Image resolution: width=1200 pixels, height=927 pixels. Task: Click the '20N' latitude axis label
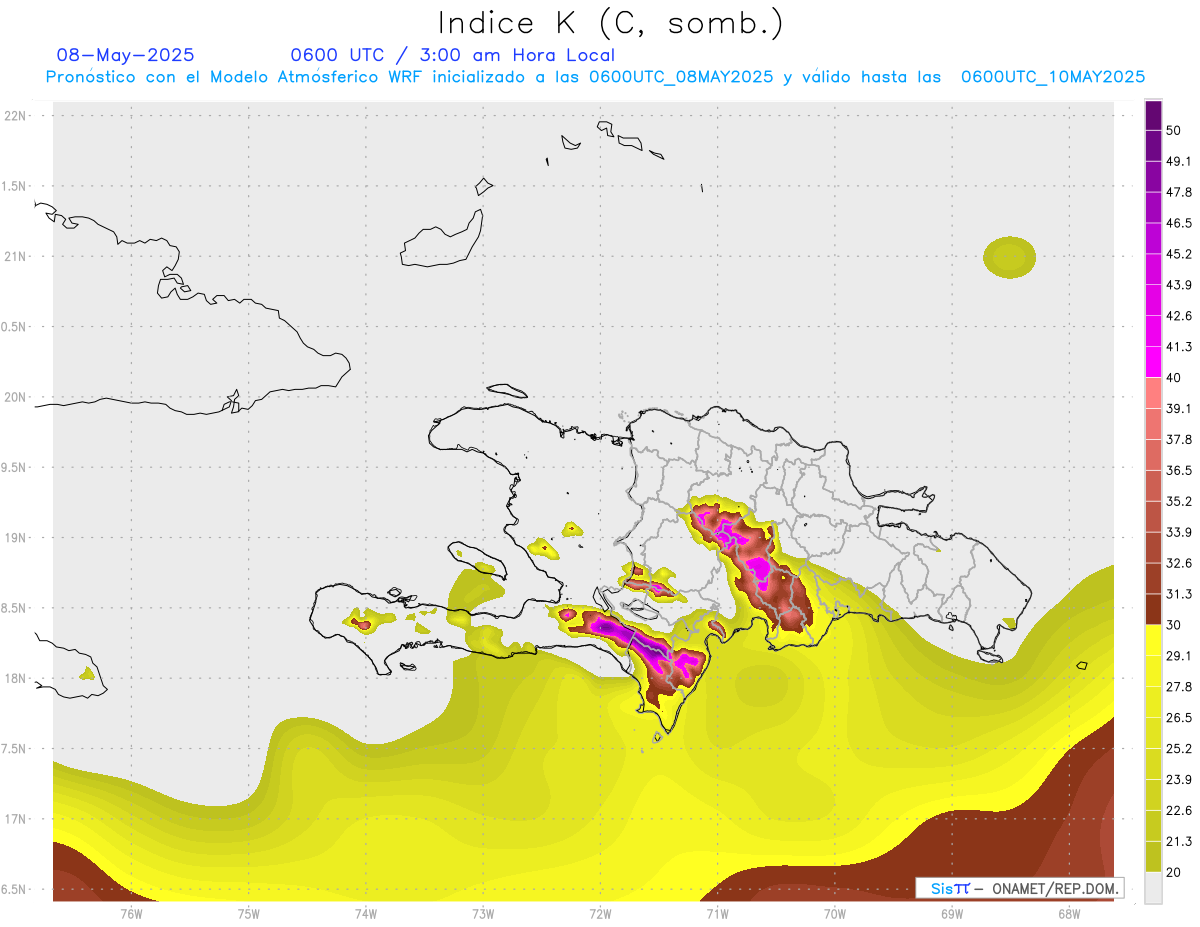click(15, 397)
